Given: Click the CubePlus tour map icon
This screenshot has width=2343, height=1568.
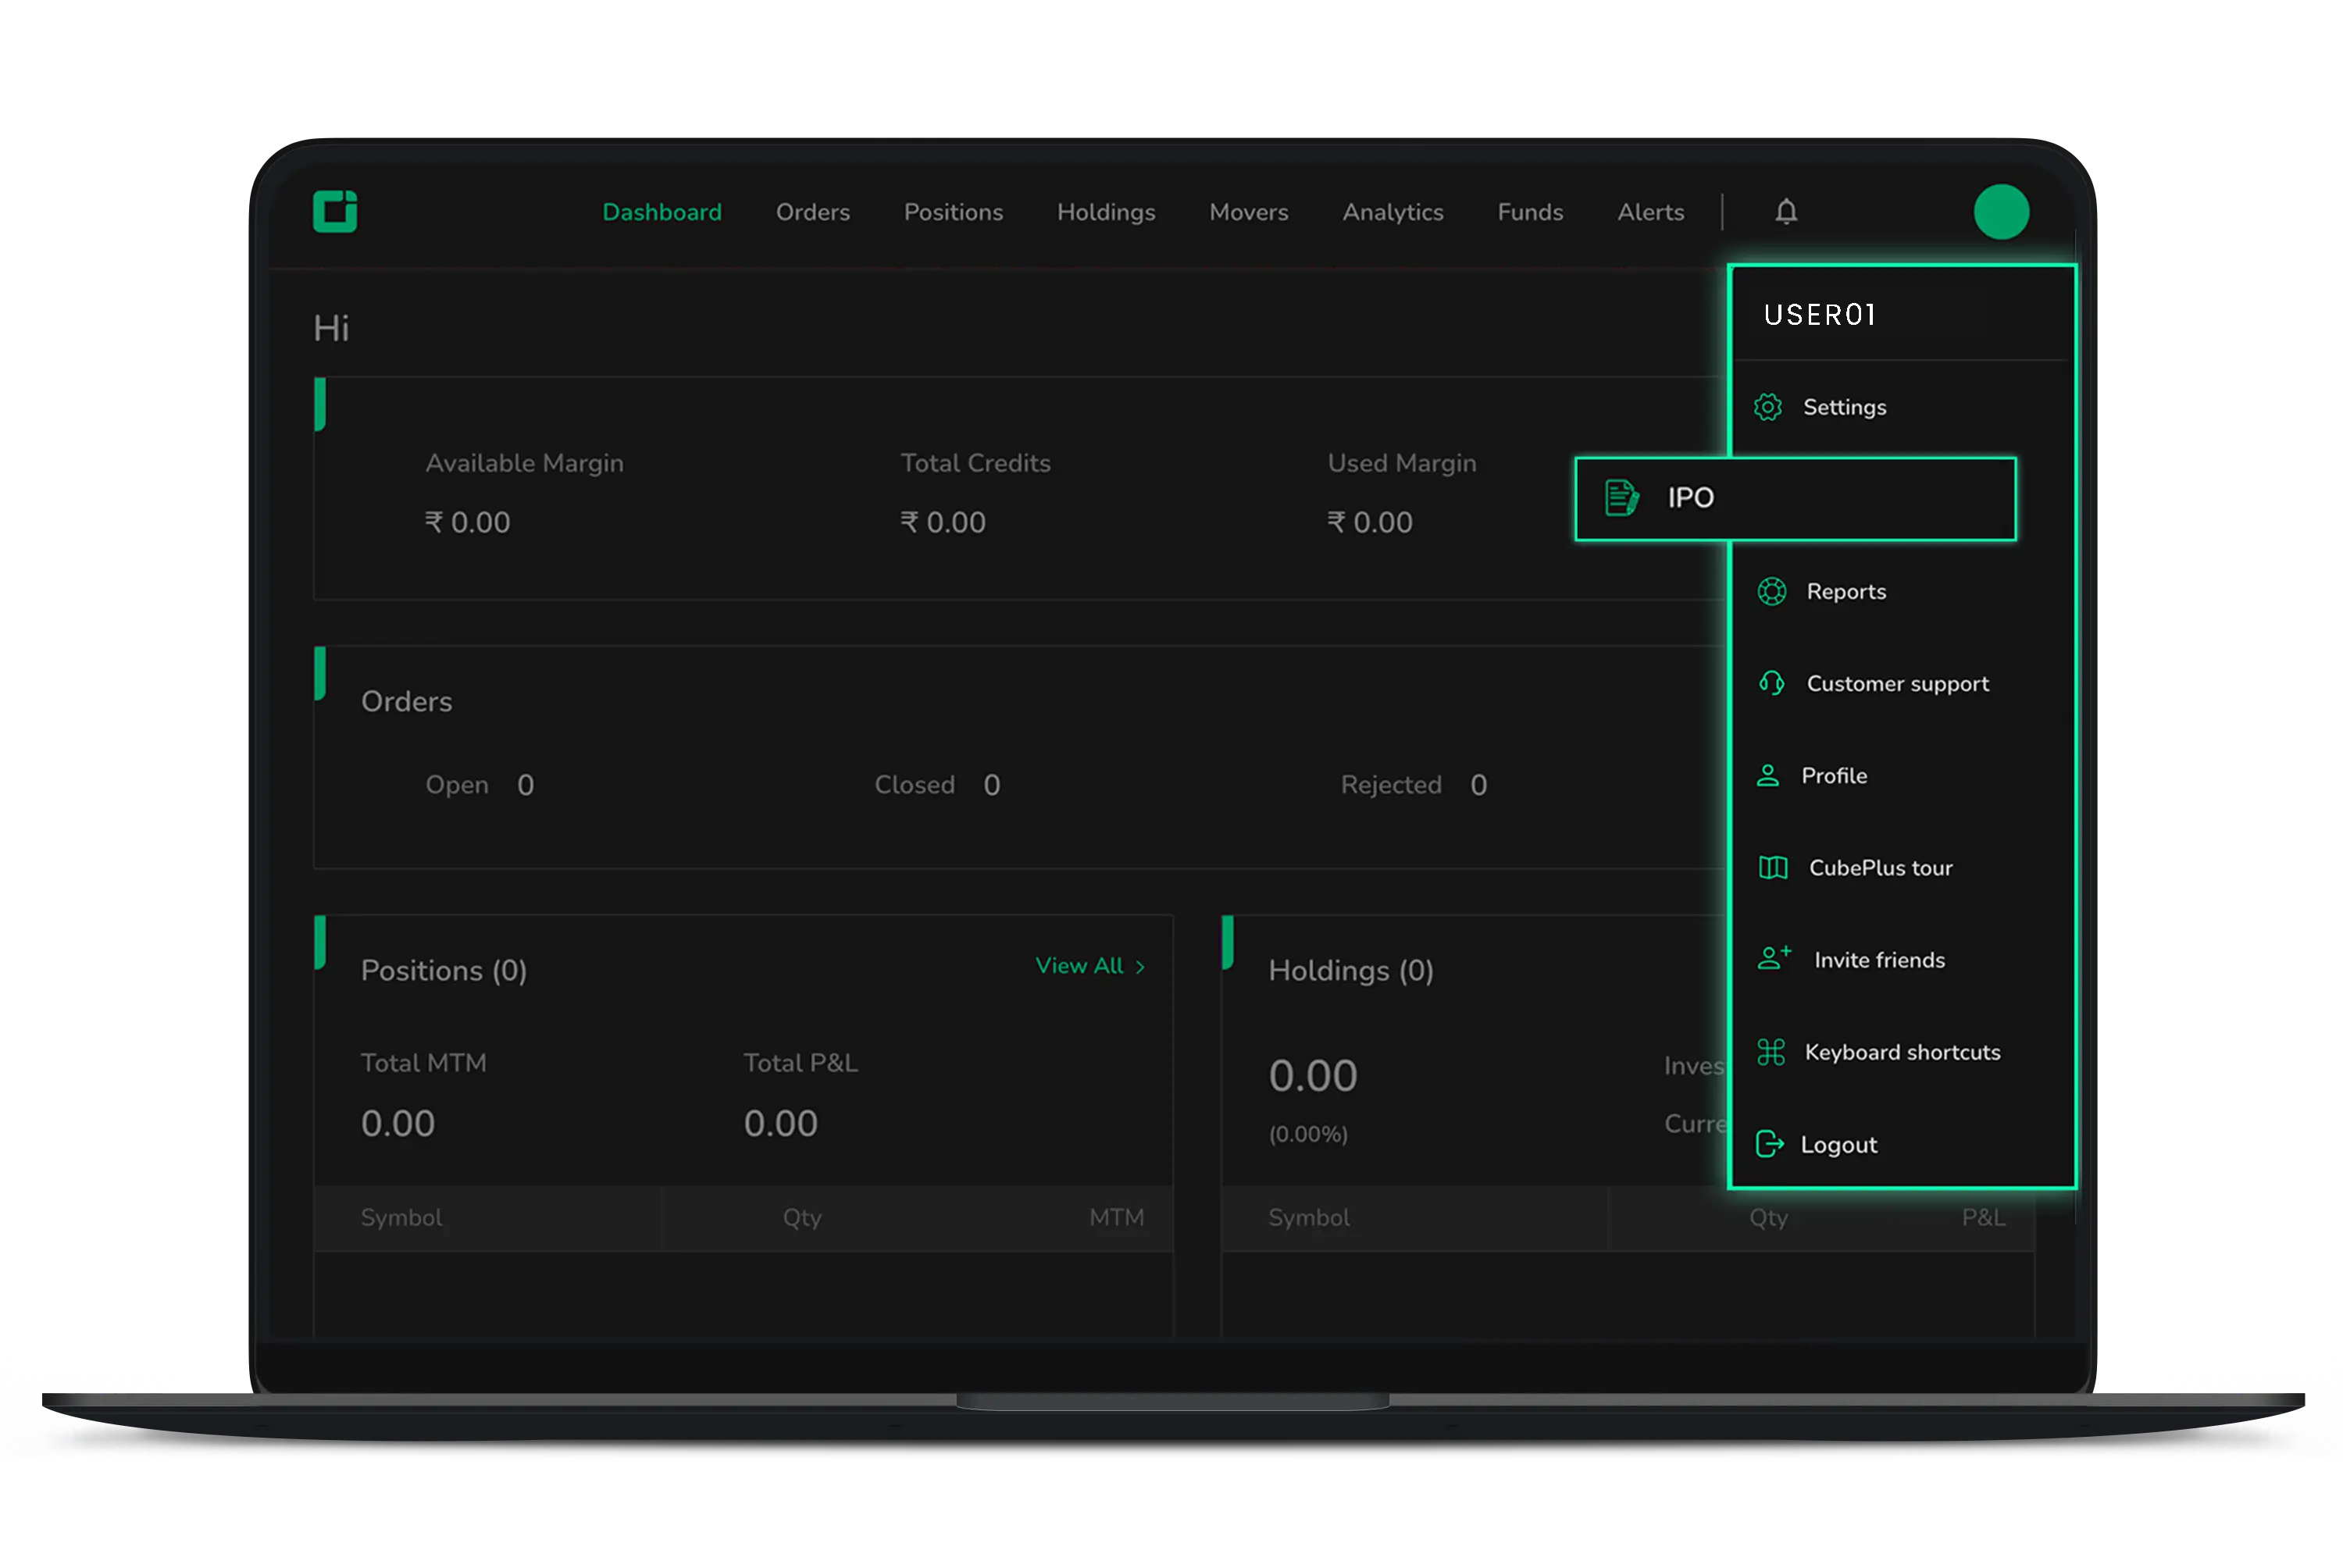Looking at the screenshot, I should pyautogui.click(x=1773, y=867).
